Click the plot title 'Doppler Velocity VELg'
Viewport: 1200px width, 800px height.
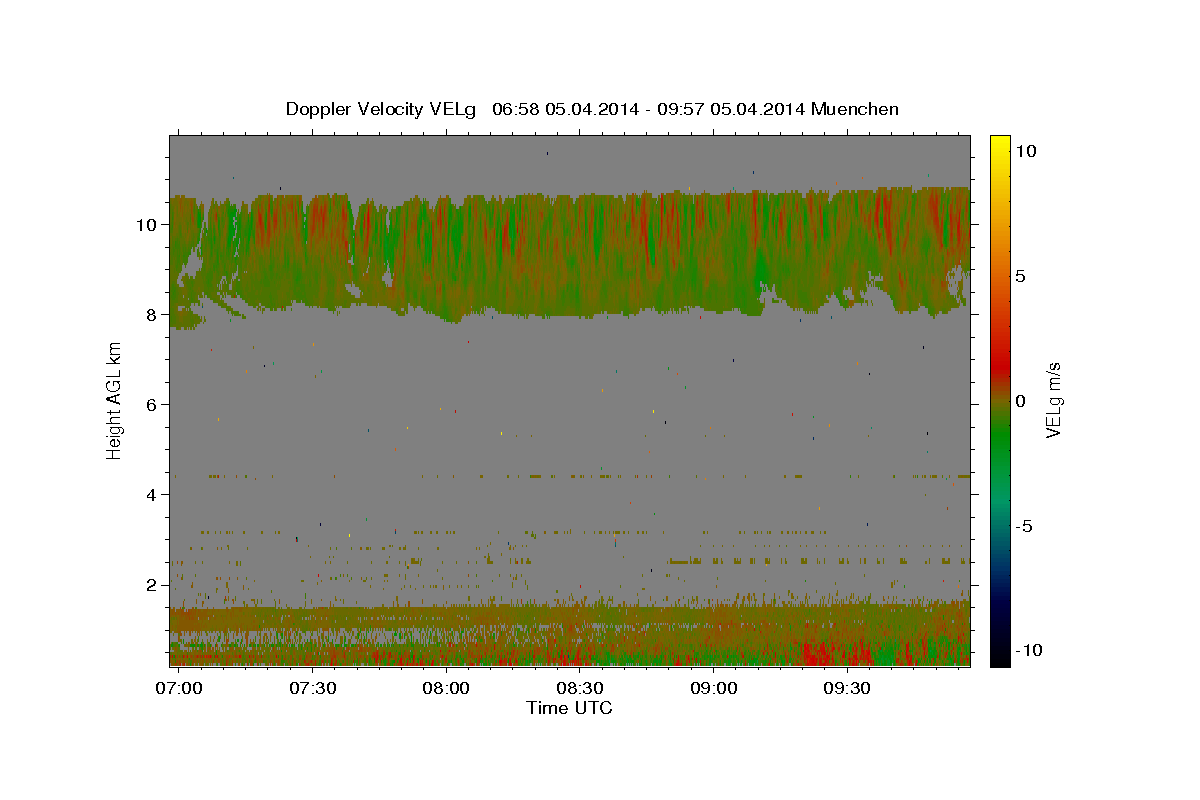point(381,109)
